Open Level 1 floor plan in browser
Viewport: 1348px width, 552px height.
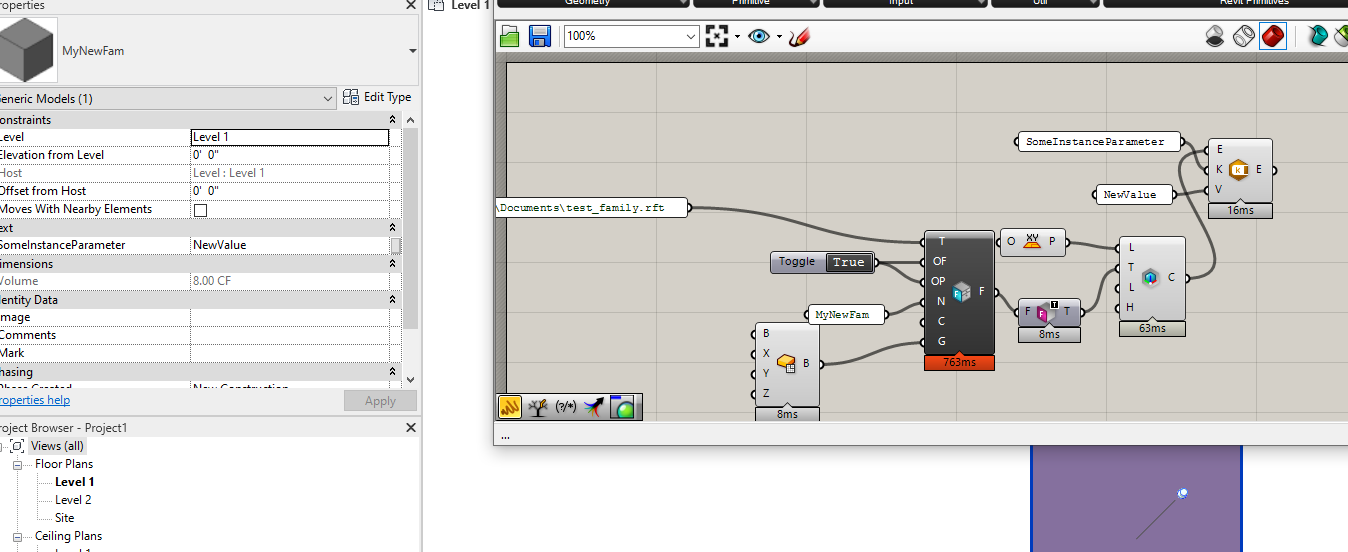(75, 482)
